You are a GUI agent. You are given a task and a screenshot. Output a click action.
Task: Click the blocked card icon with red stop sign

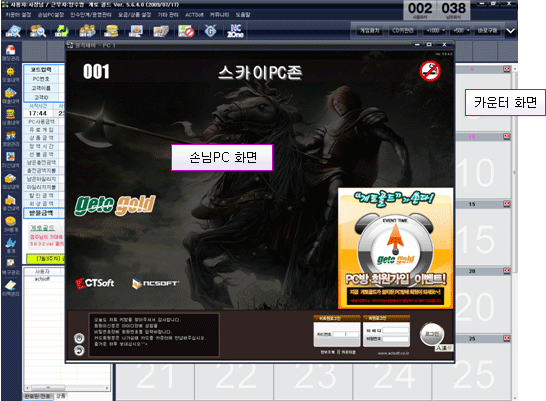pyautogui.click(x=186, y=31)
